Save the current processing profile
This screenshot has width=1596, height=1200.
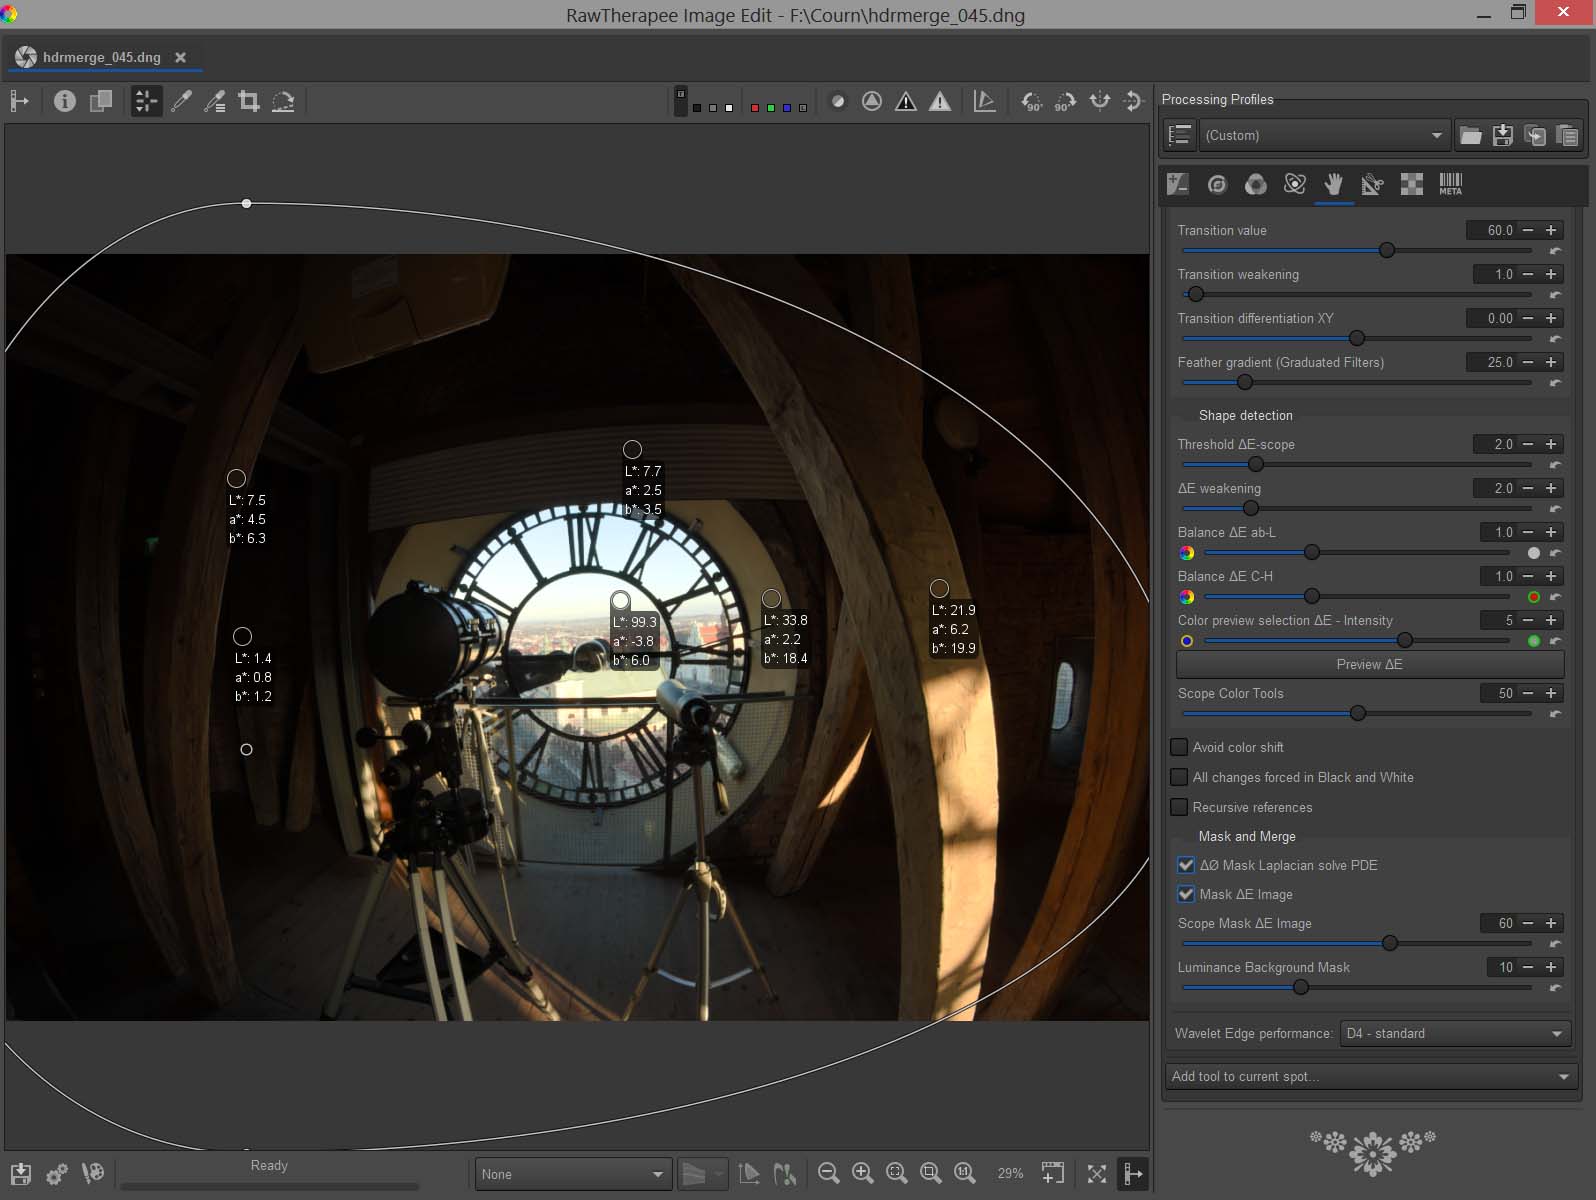[x=1502, y=135]
